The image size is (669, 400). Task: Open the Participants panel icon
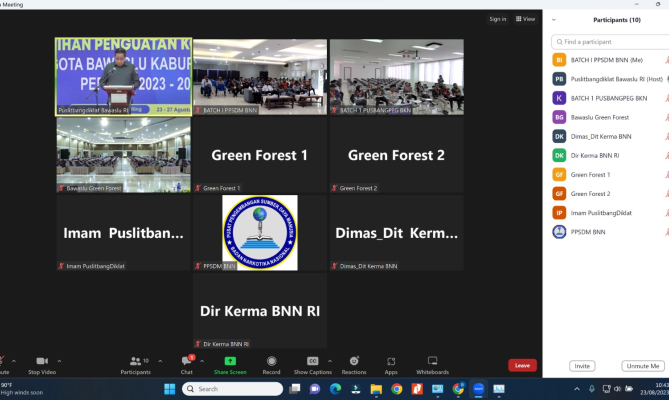pyautogui.click(x=135, y=361)
